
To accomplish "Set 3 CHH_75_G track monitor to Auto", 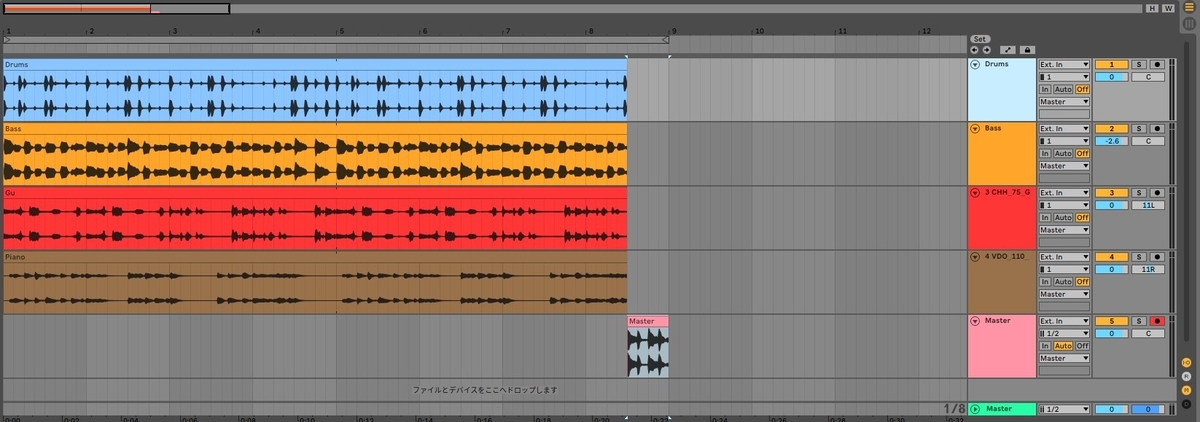I will tap(1063, 217).
